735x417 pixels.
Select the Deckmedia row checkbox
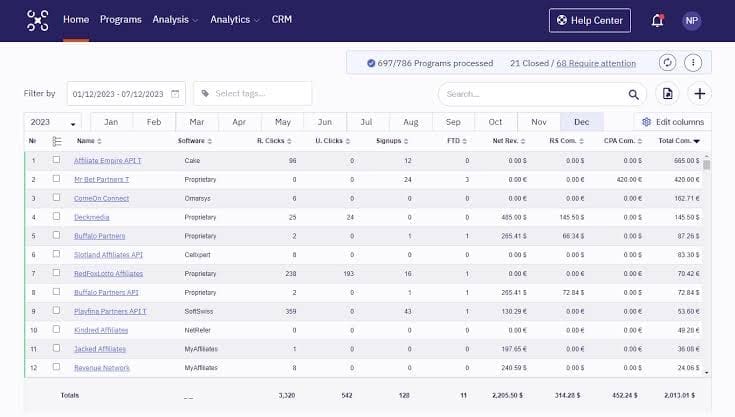point(56,217)
